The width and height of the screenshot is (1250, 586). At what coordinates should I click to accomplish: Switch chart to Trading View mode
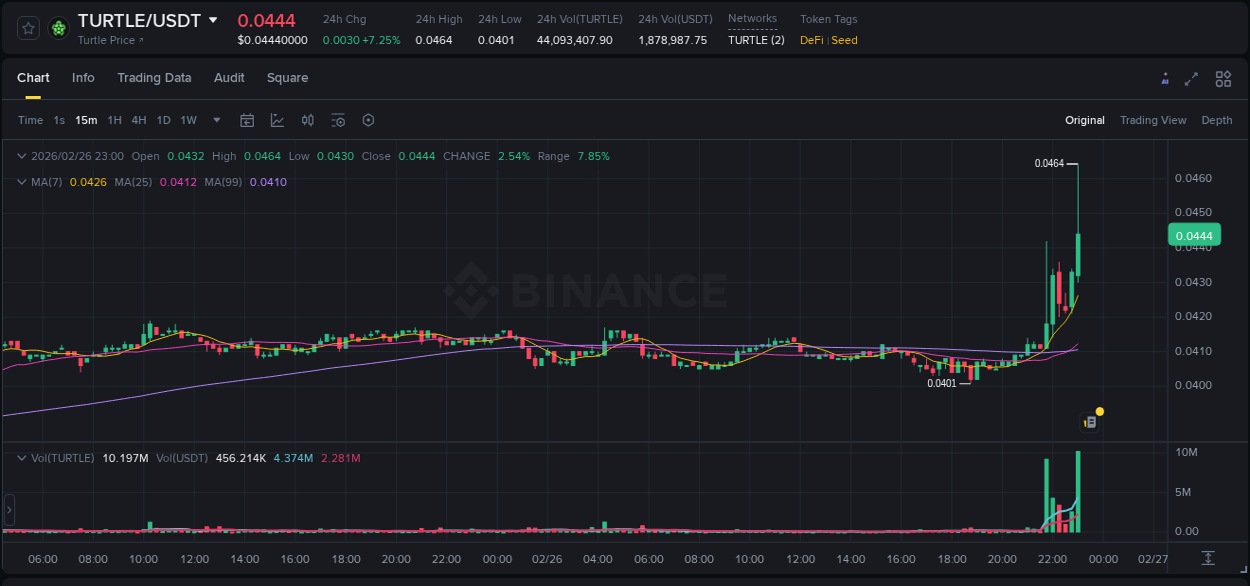tap(1153, 120)
